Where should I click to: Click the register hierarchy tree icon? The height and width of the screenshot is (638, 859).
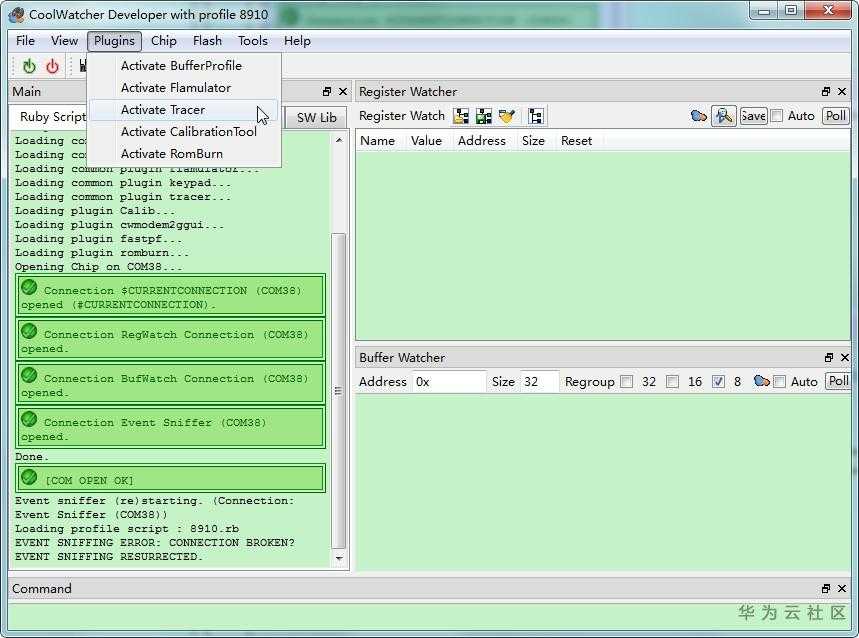point(536,116)
